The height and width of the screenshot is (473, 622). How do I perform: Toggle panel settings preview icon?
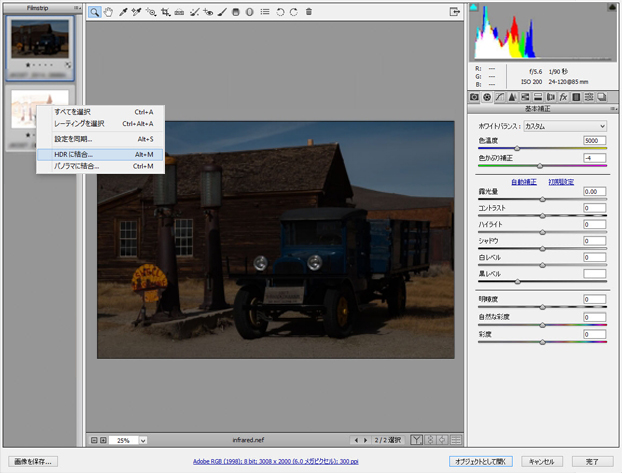point(456,440)
